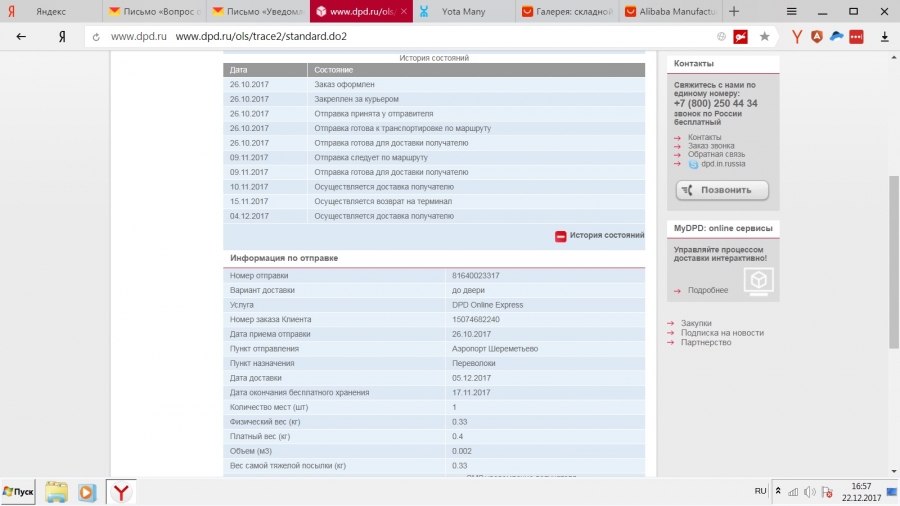Select 'Отправка следует по маршруту' status text

point(371,158)
